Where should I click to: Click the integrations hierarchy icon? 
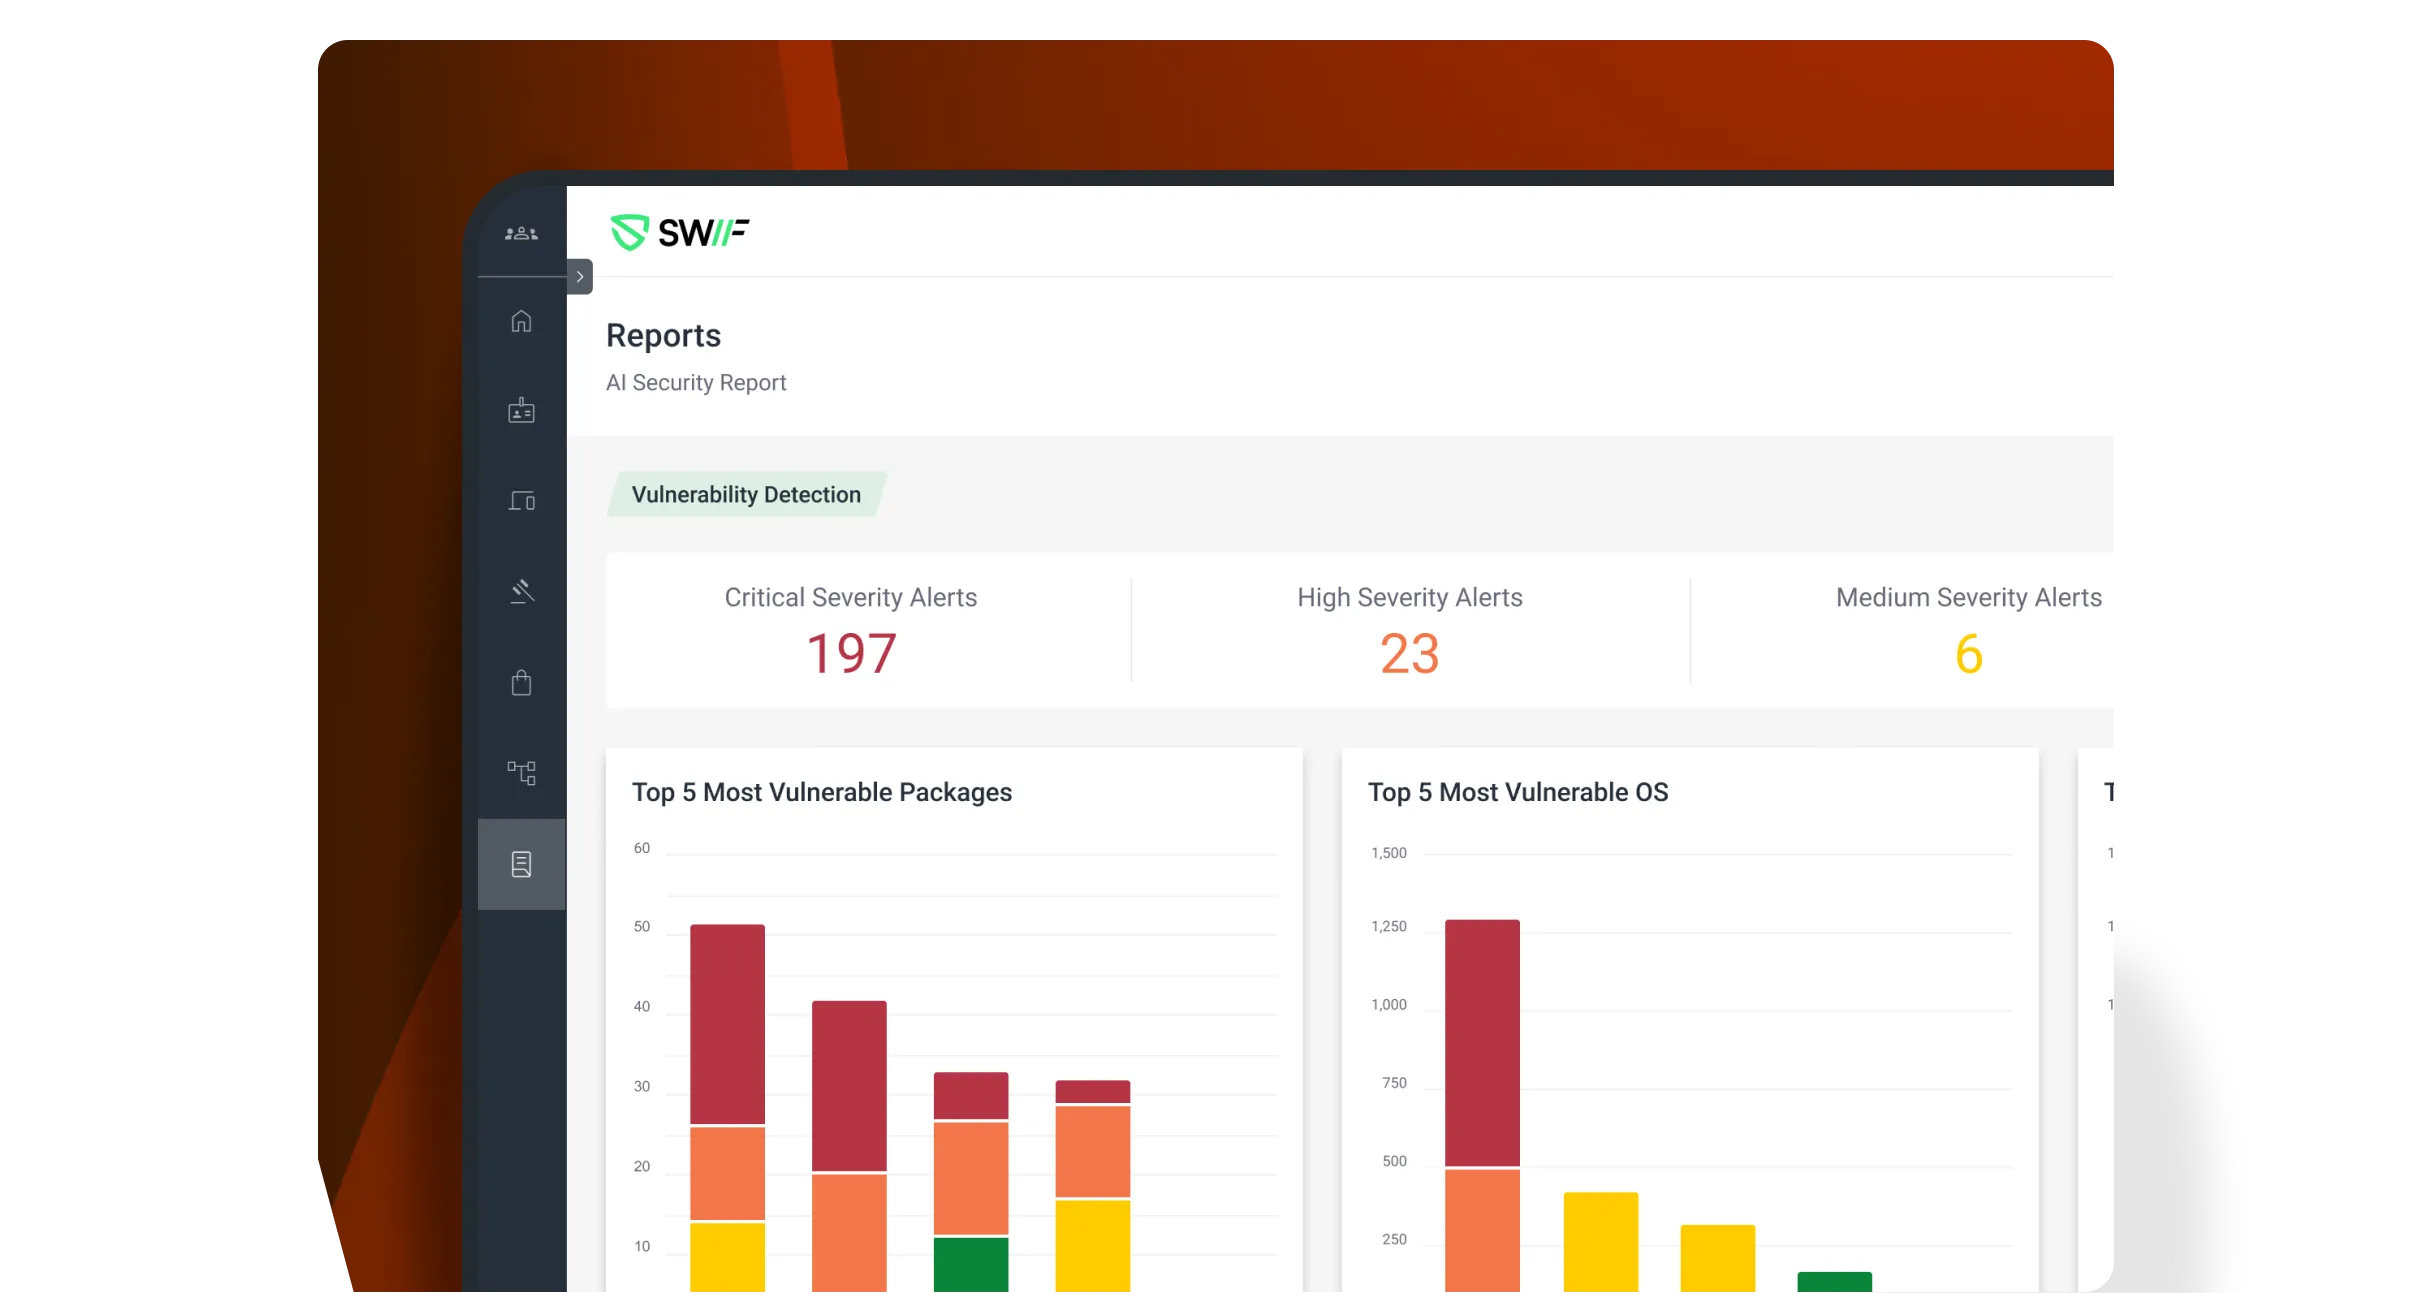click(521, 772)
